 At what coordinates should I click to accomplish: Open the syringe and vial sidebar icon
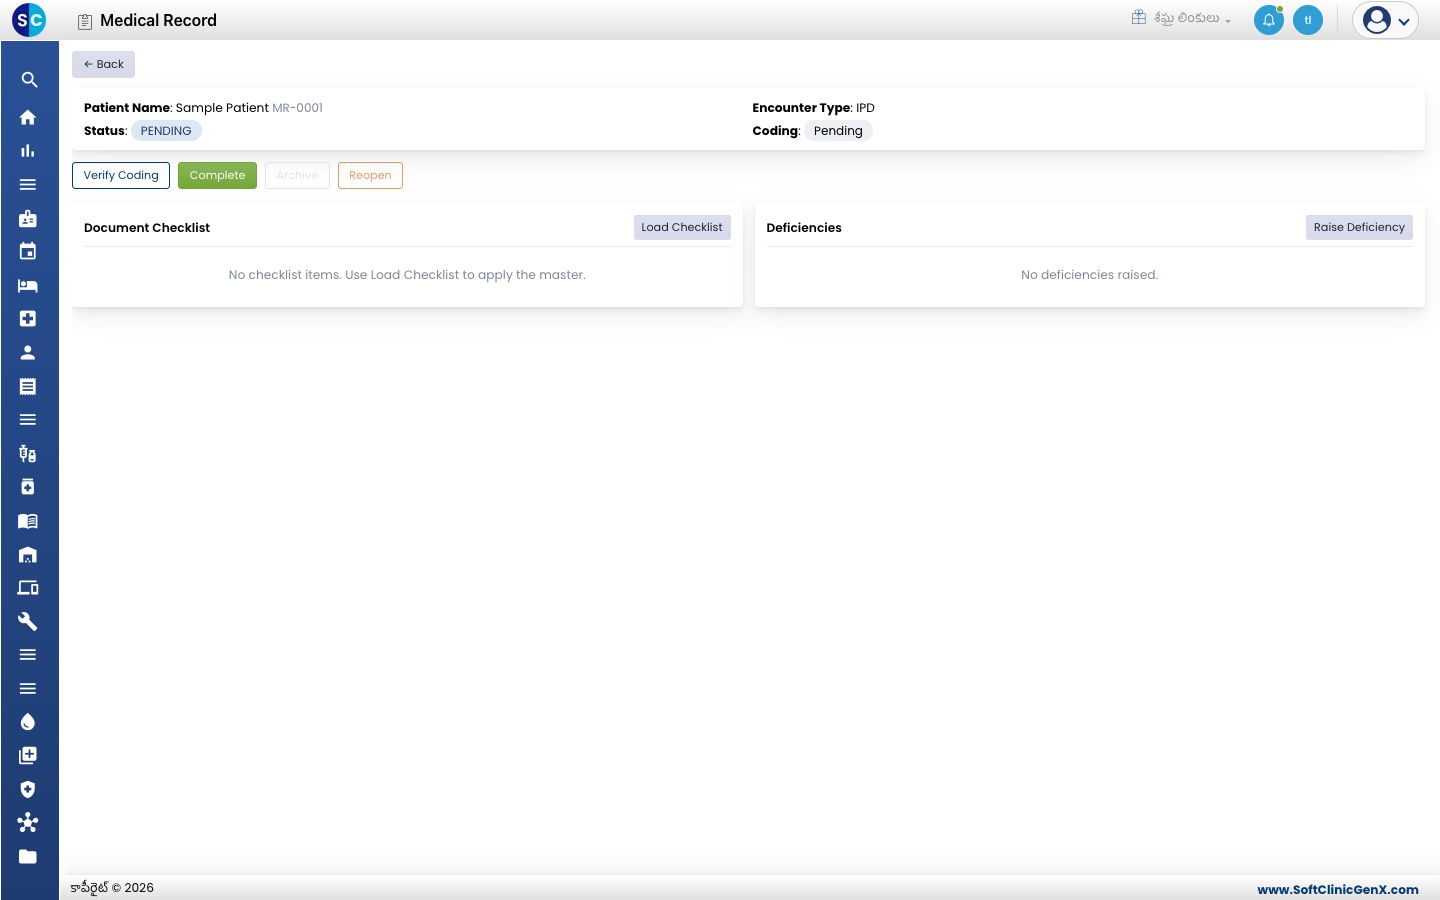[x=28, y=453]
